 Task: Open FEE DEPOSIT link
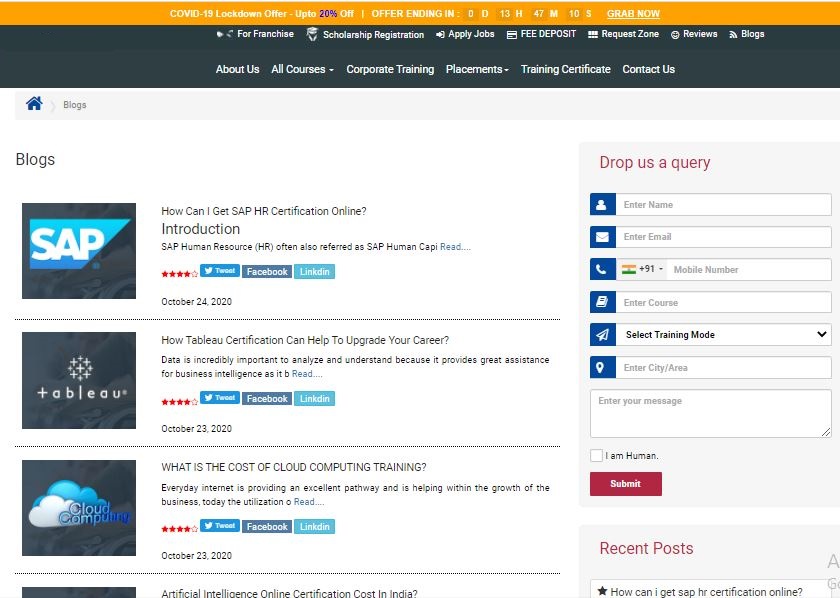[548, 34]
